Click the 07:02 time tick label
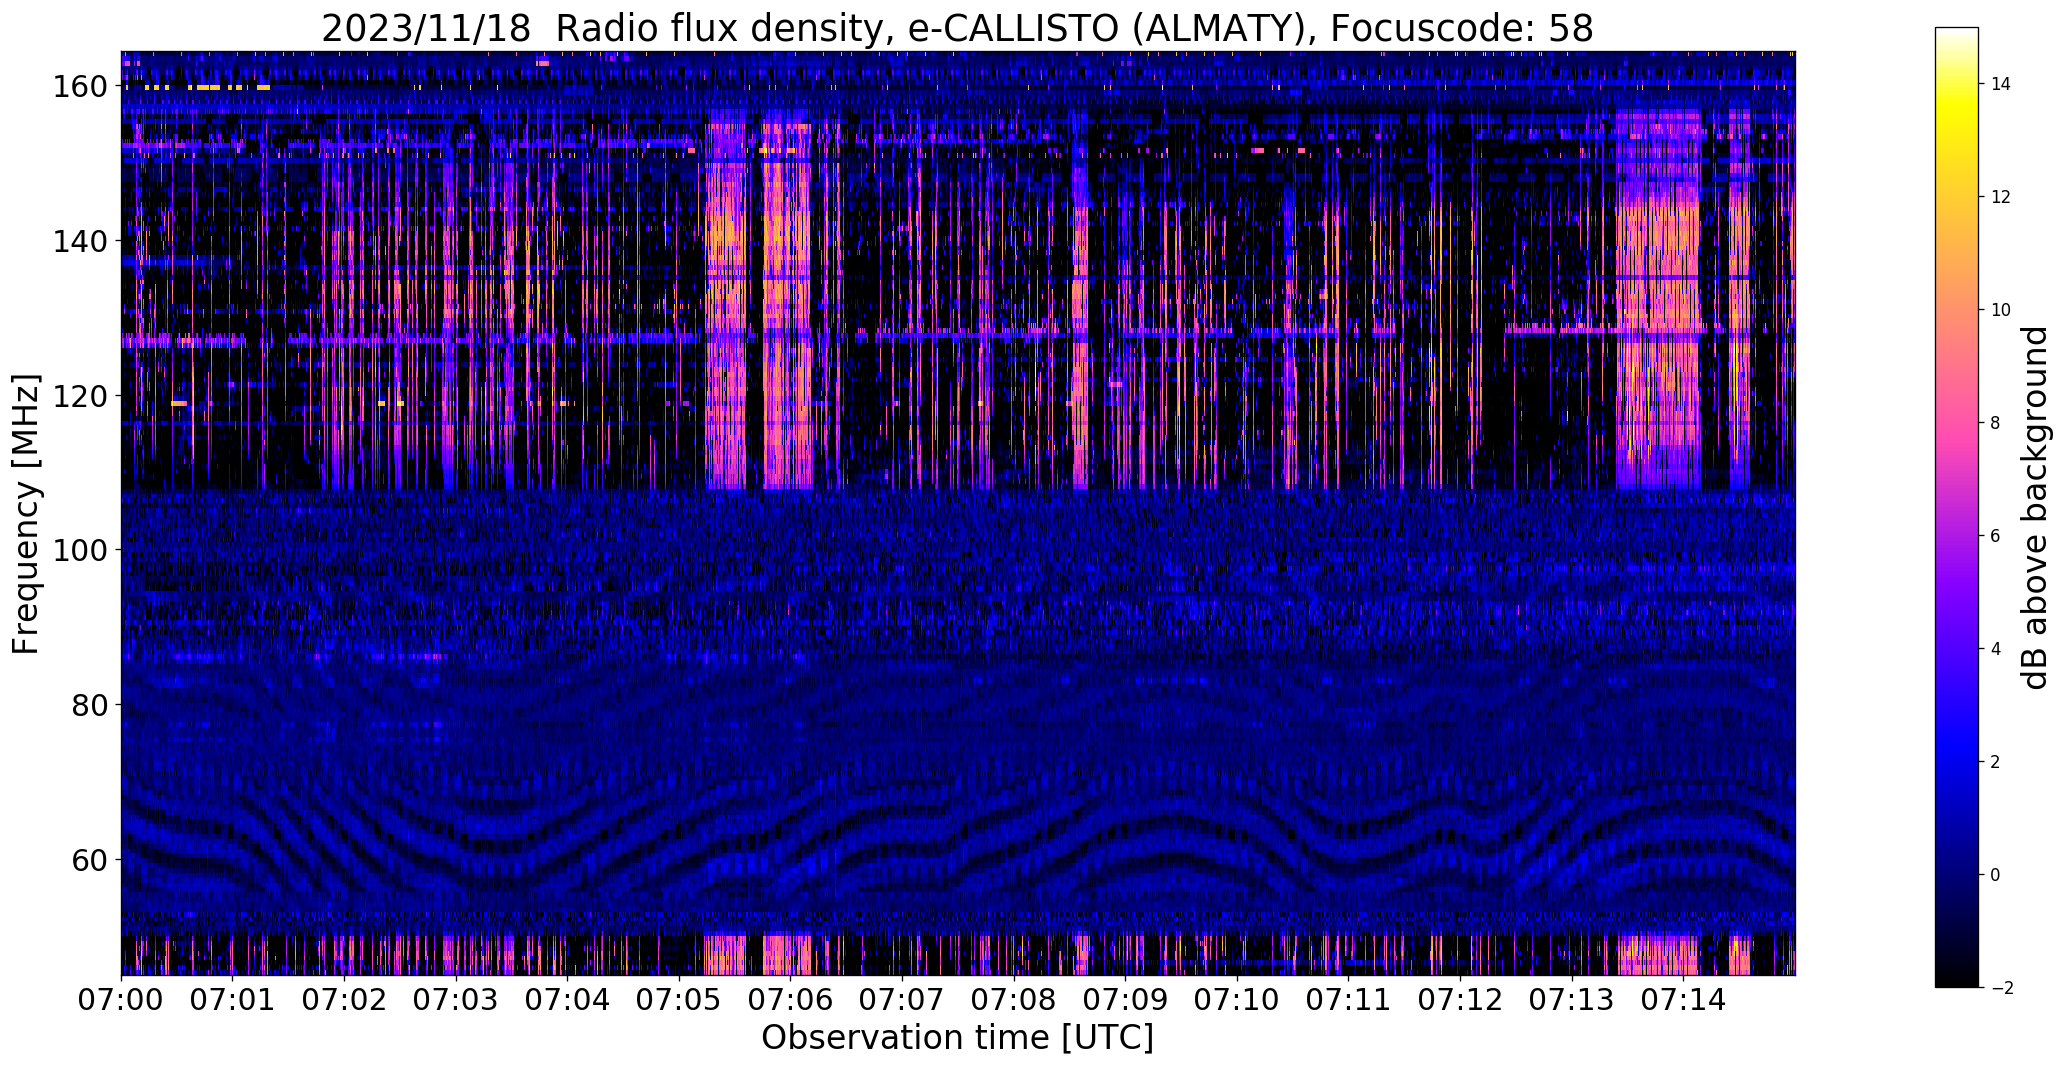 coord(344,999)
